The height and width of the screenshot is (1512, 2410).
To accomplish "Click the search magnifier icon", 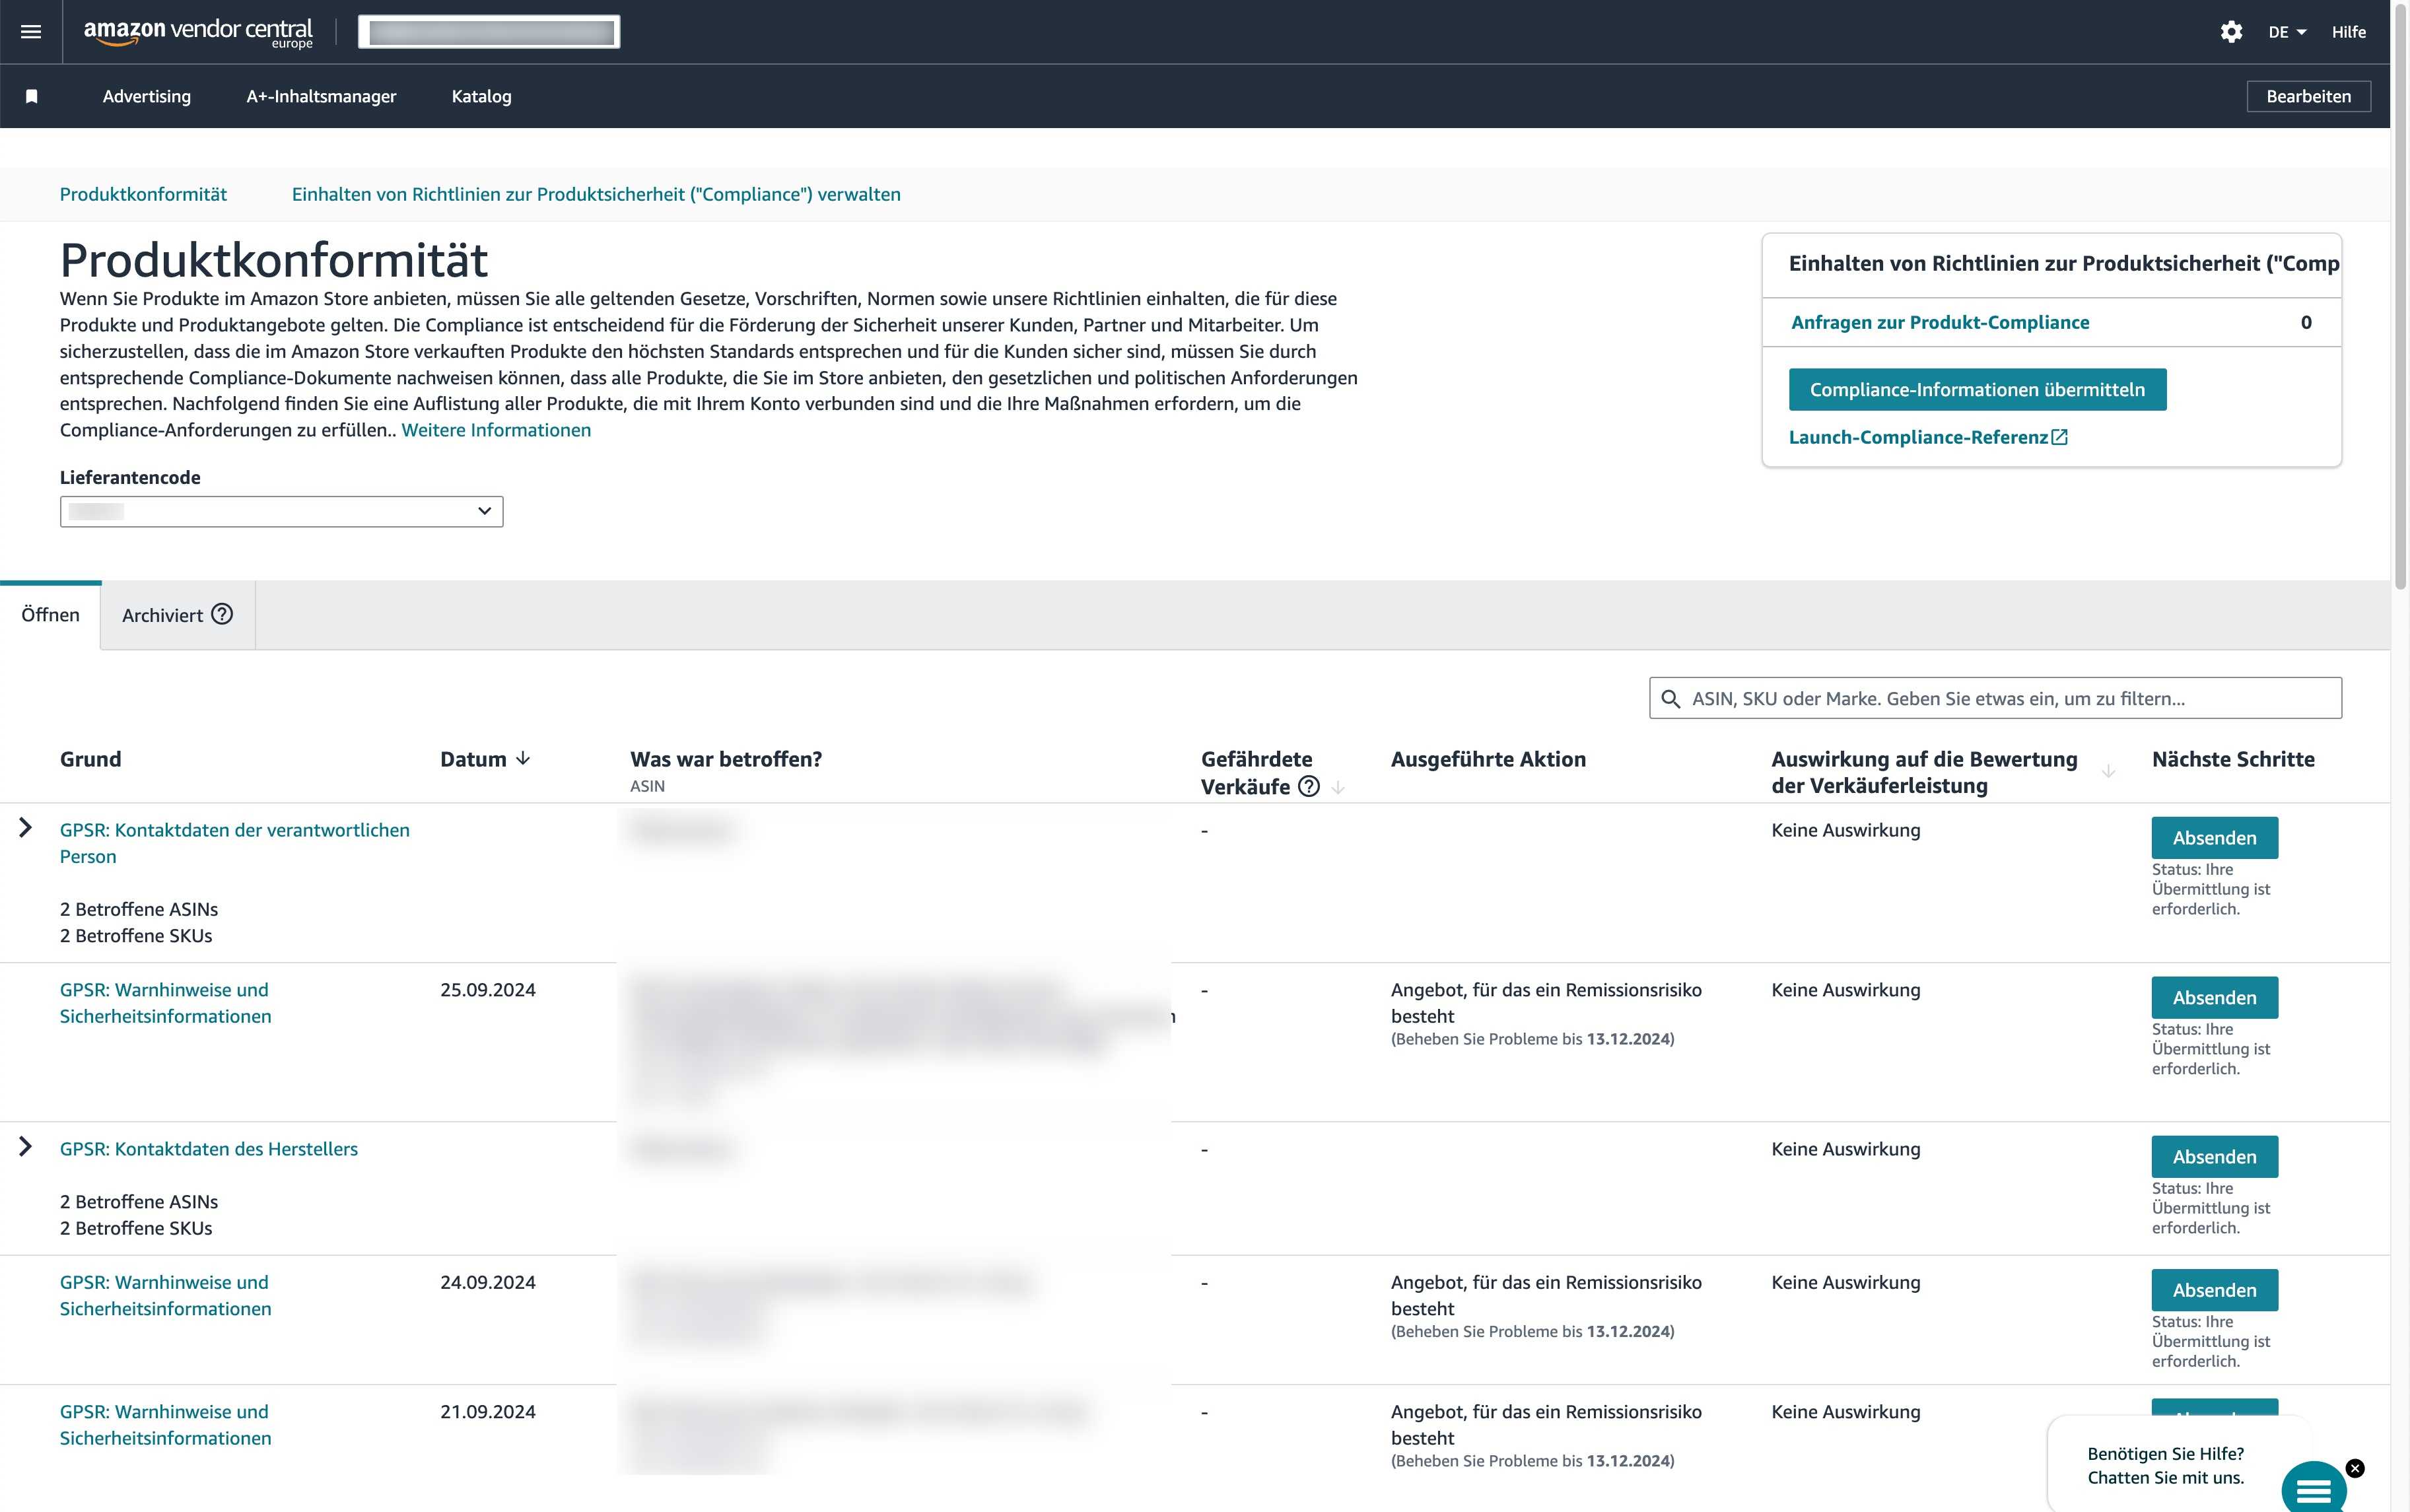I will pyautogui.click(x=1670, y=698).
